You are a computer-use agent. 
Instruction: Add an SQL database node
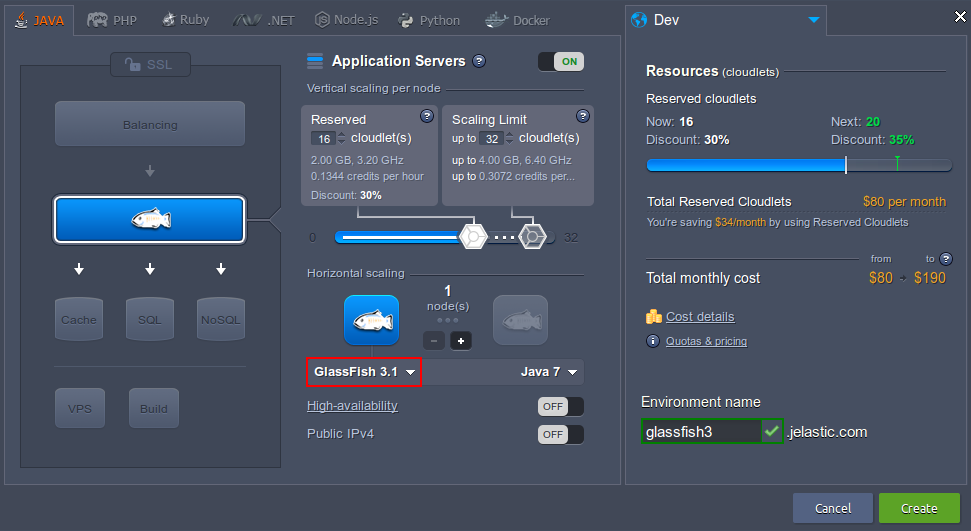click(150, 319)
